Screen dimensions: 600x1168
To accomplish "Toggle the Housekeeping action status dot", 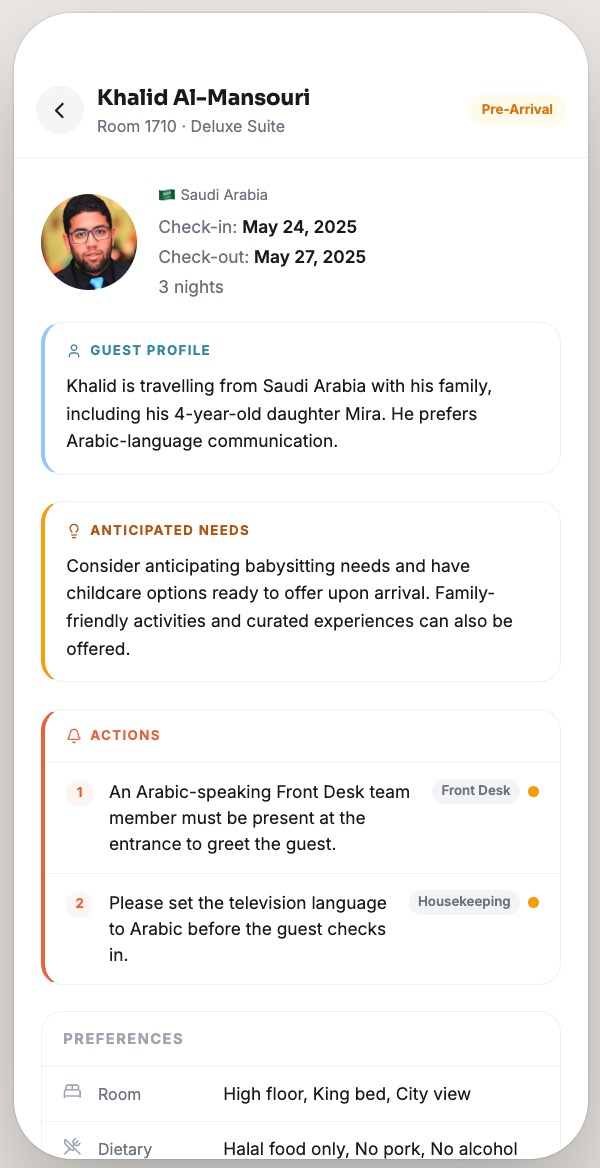I will tap(533, 902).
